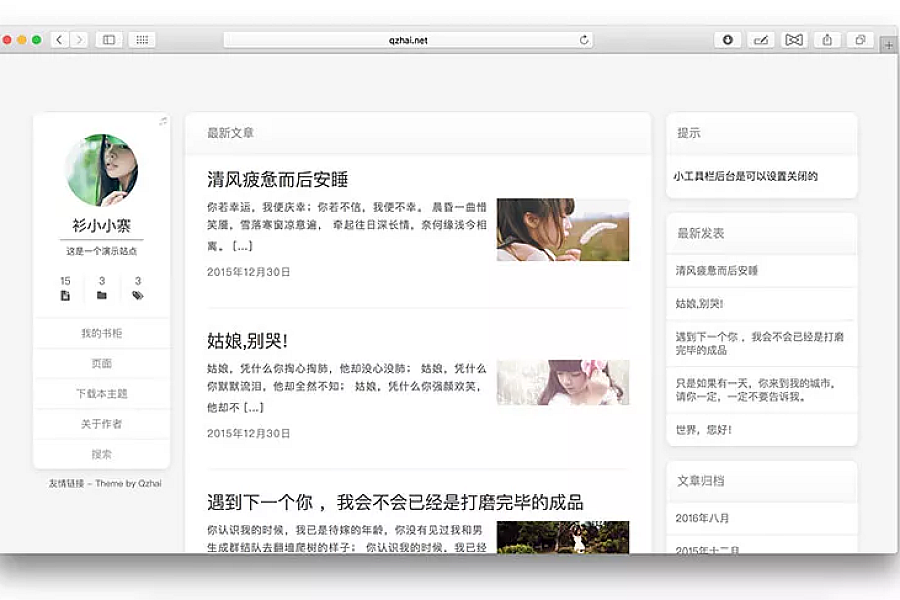Image resolution: width=900 pixels, height=600 pixels.
Task: Open 姑娘,别哭! in the 最新发表 list
Action: [699, 304]
